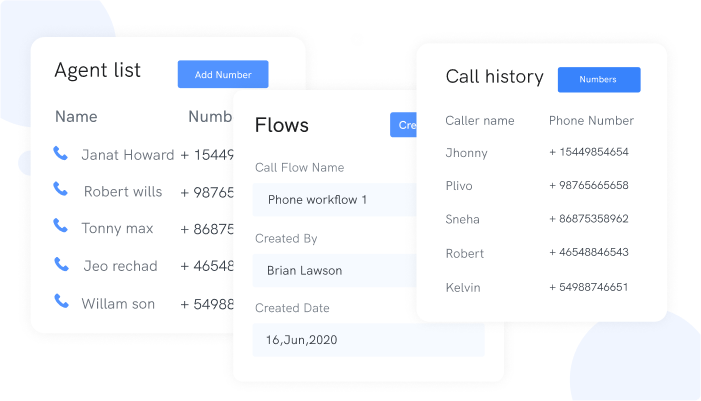
Task: Click the blue Create button in Flows
Action: click(x=403, y=125)
